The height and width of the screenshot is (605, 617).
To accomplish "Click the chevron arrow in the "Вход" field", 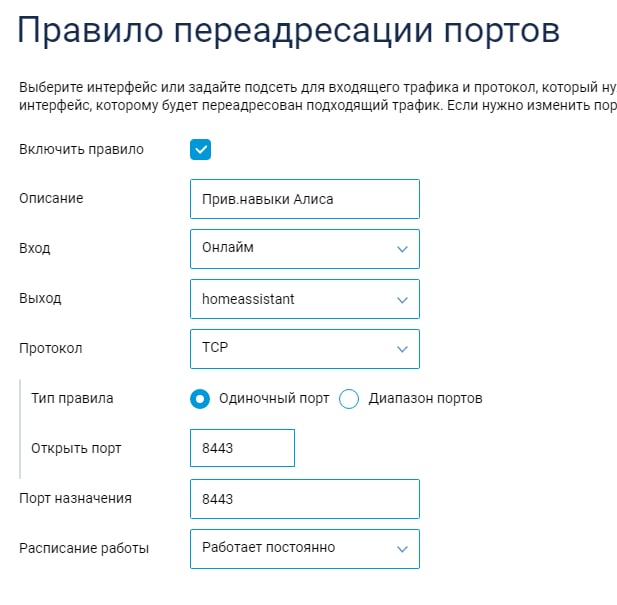I will click(x=402, y=249).
